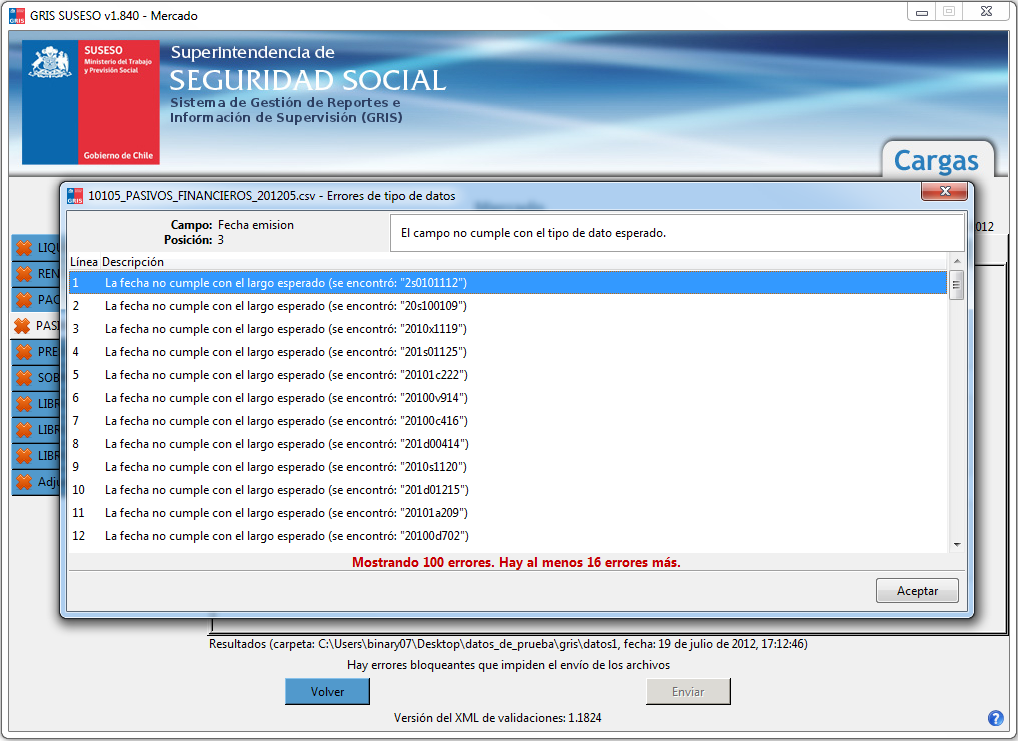This screenshot has width=1018, height=741.
Task: Click the GRIS icon in dialog title bar
Action: (75, 195)
